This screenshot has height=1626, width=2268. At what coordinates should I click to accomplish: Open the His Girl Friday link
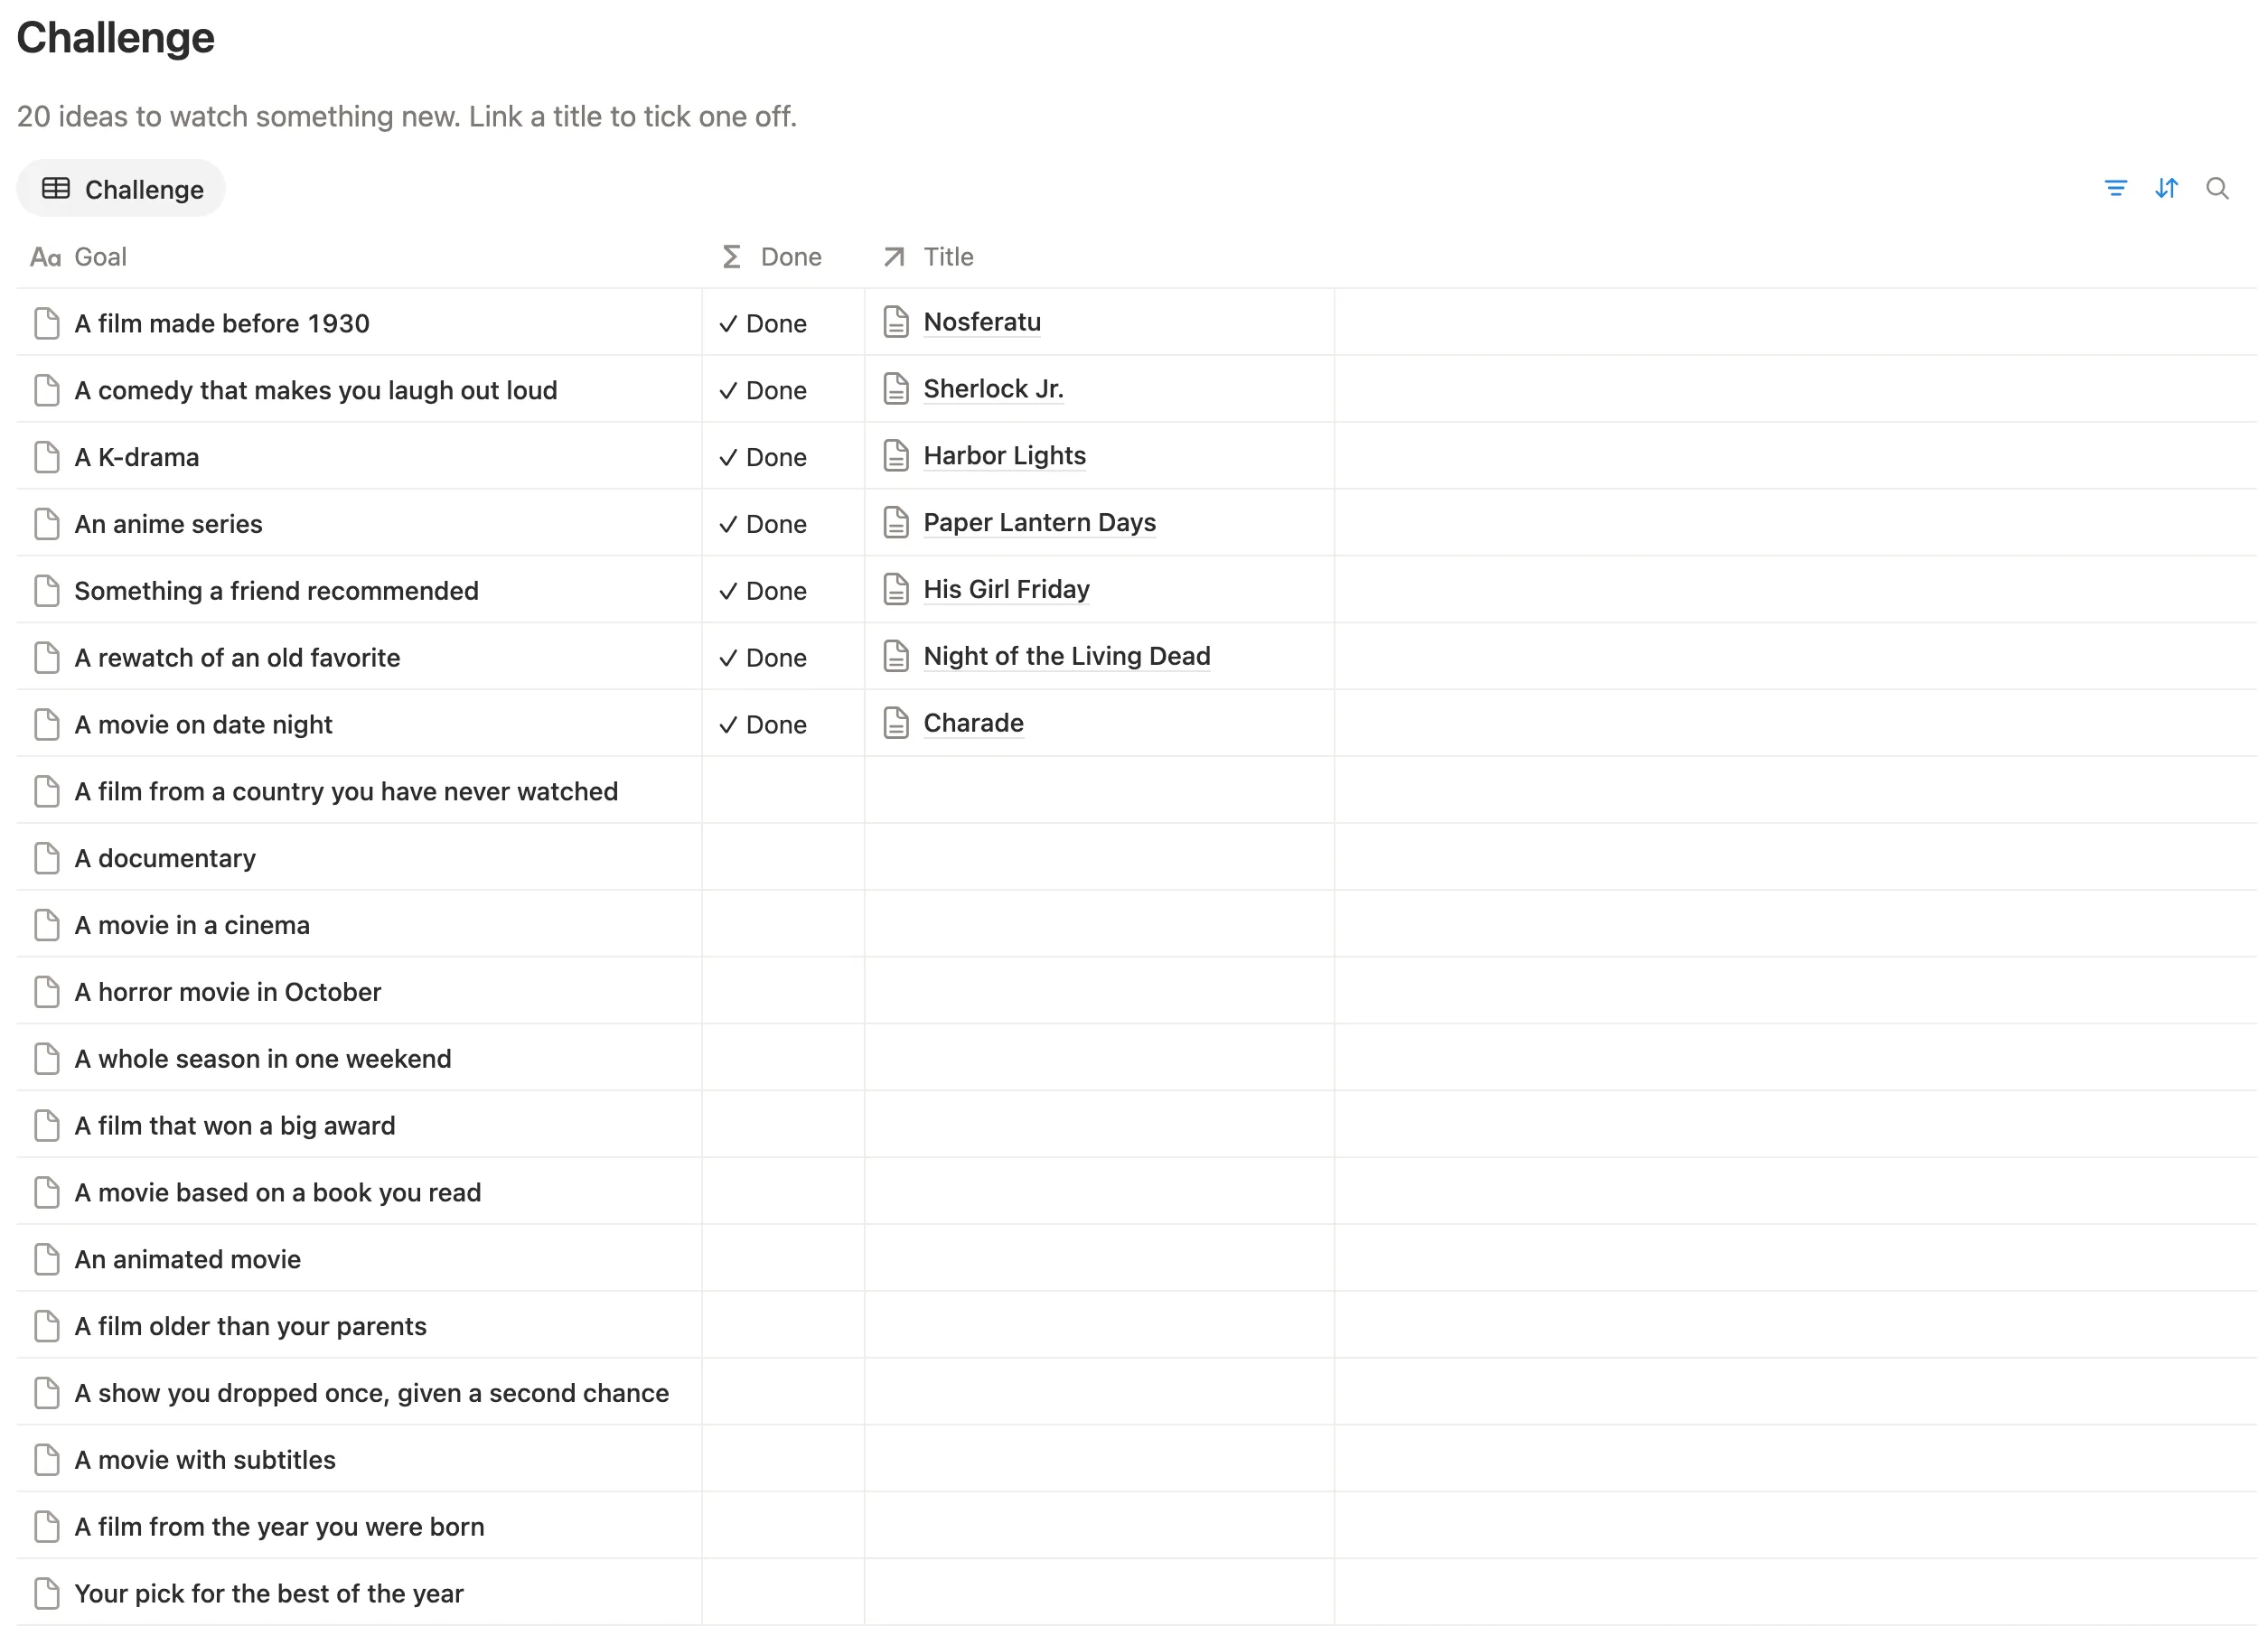[x=1006, y=590]
